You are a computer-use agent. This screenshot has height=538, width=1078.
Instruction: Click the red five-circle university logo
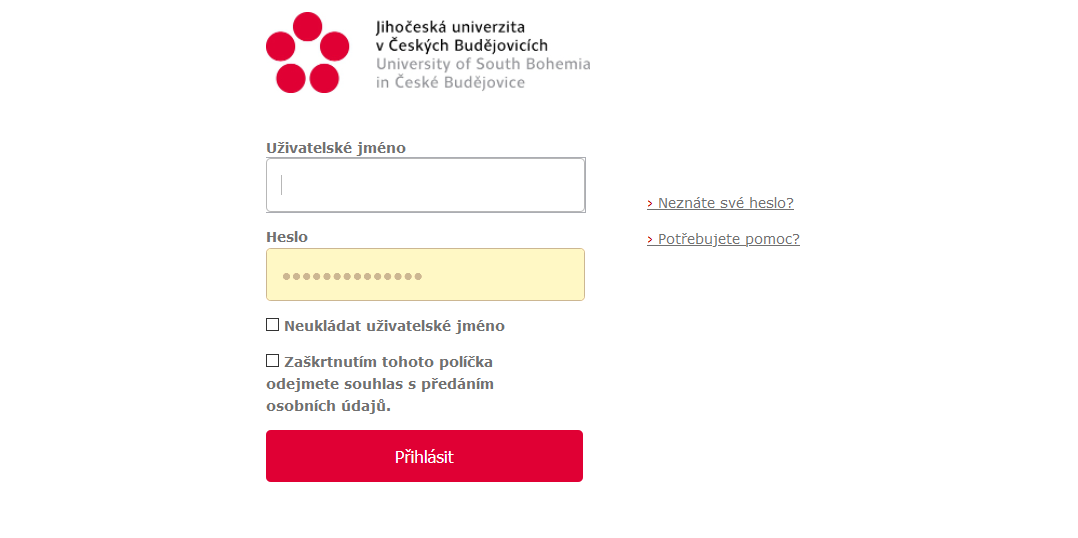click(307, 52)
